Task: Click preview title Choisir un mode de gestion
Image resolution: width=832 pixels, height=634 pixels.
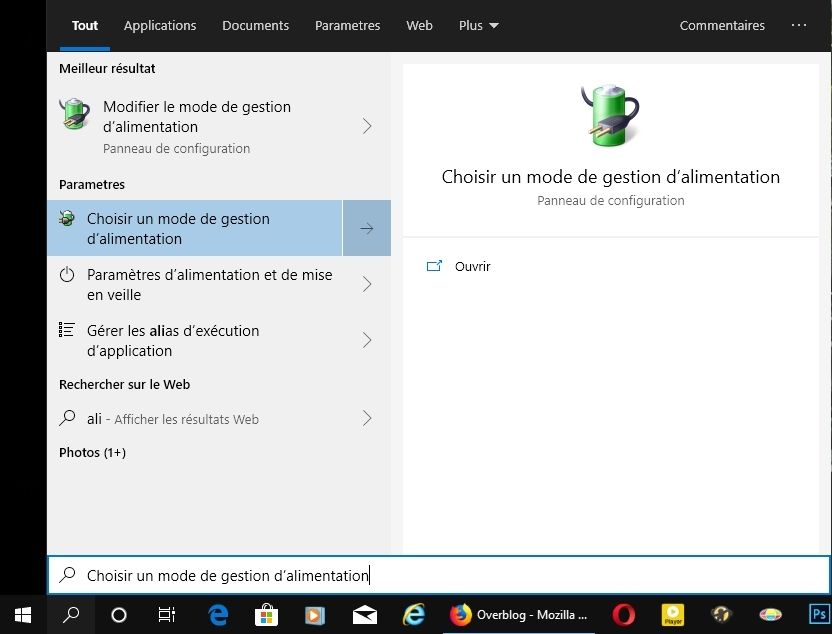Action: tap(610, 177)
